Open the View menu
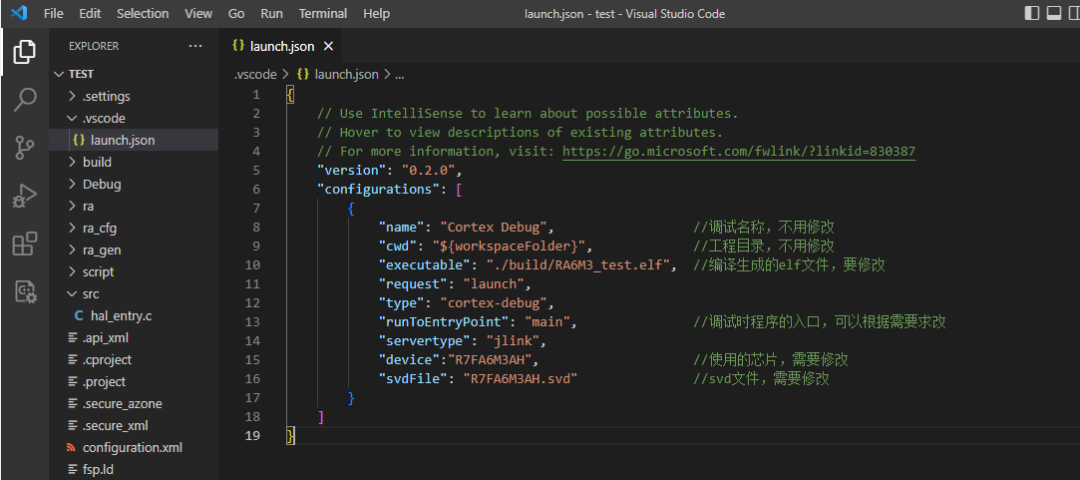This screenshot has width=1080, height=480. pyautogui.click(x=198, y=13)
